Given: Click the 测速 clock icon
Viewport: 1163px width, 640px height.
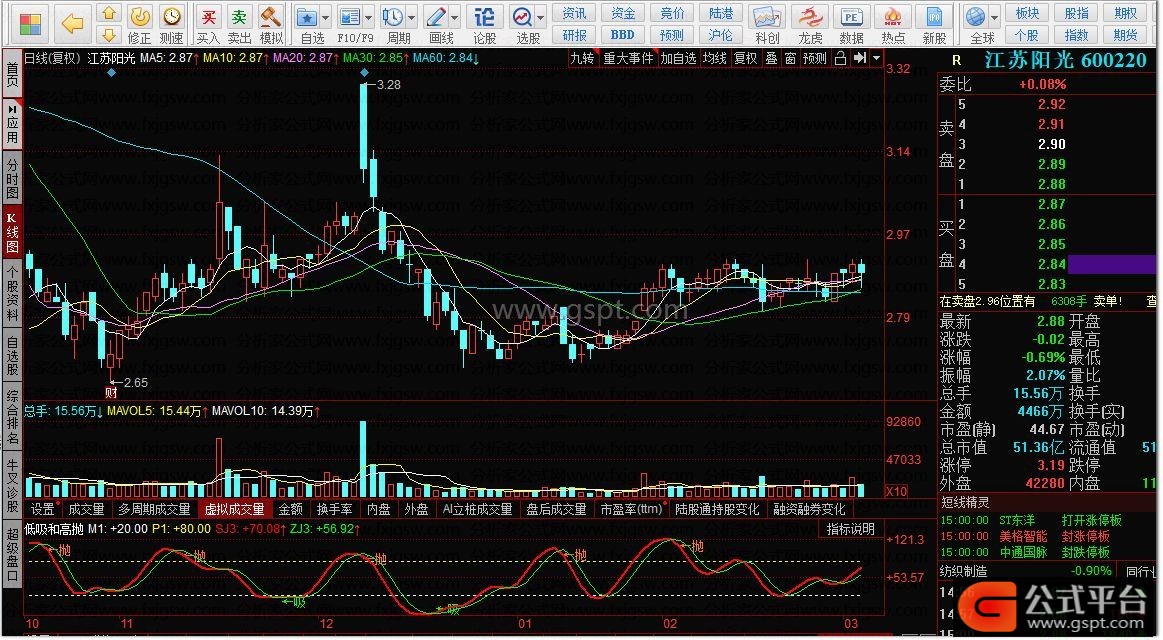Looking at the screenshot, I should click(x=171, y=16).
